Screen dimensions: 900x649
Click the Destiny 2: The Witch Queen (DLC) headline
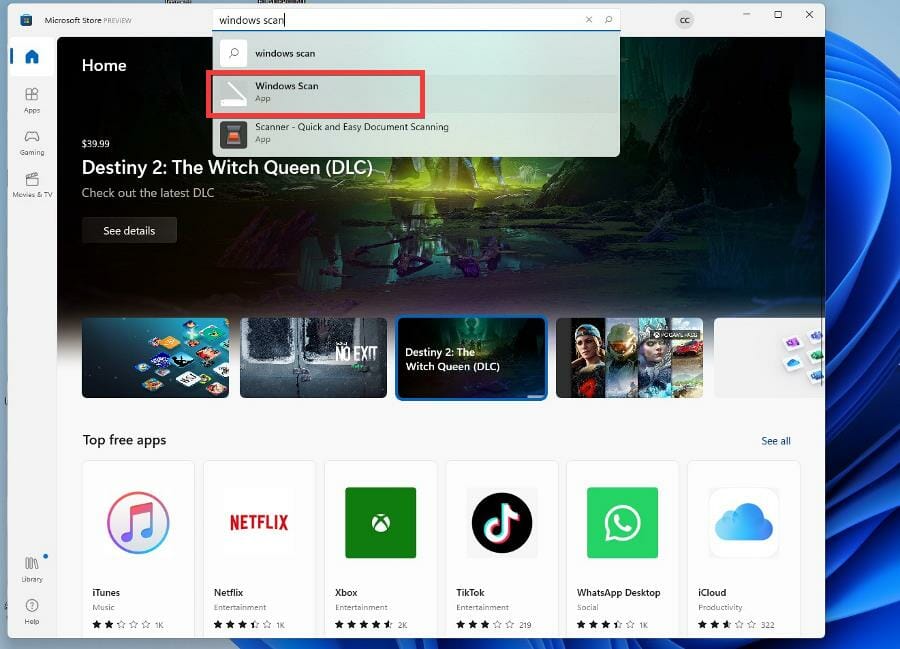[227, 168]
